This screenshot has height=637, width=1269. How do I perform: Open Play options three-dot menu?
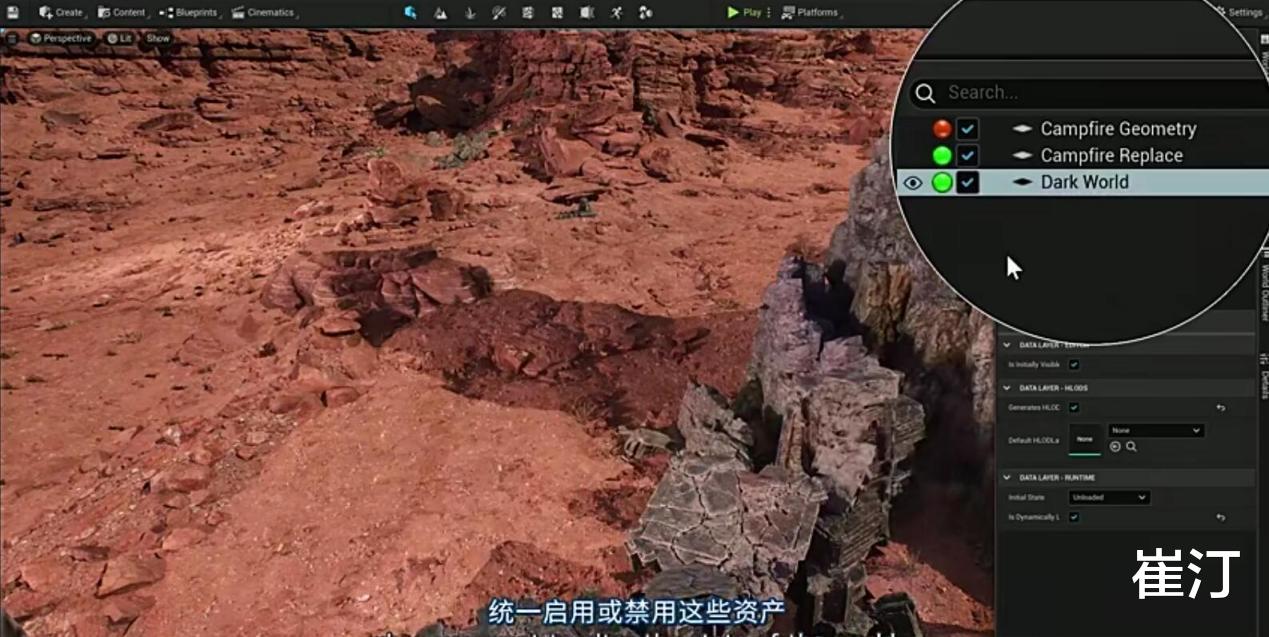point(769,12)
